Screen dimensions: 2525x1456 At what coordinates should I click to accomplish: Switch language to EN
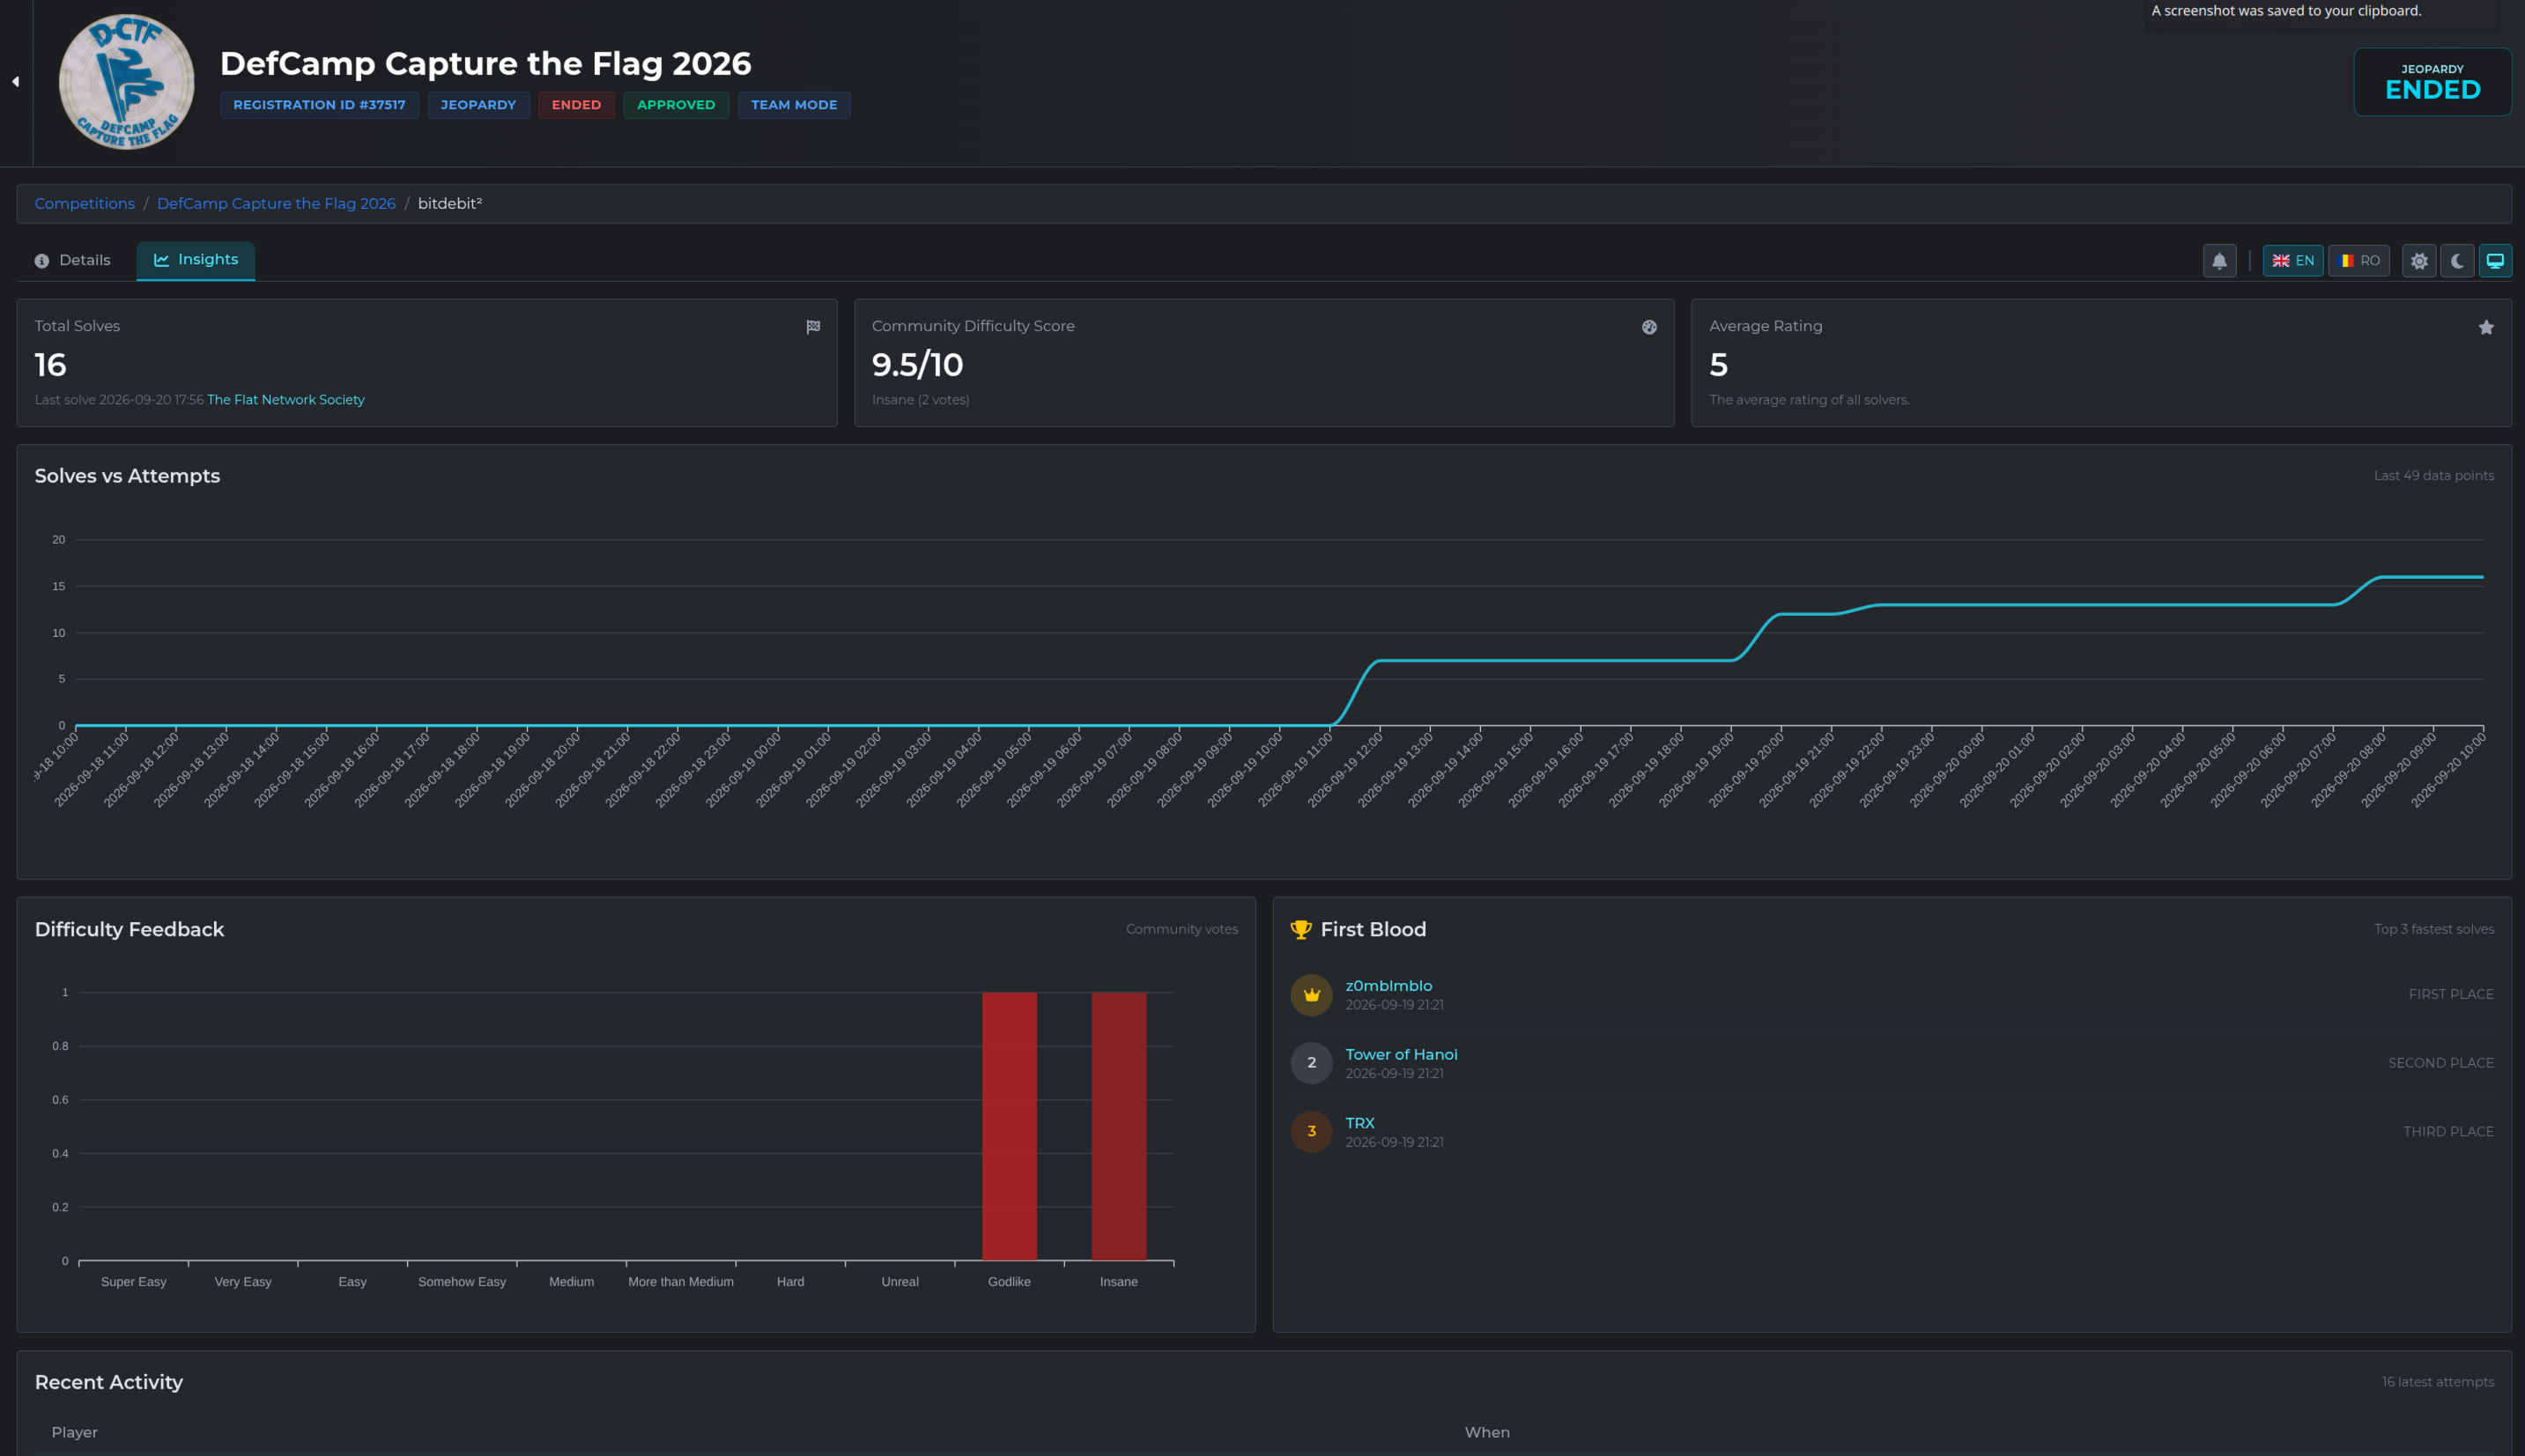(2292, 261)
